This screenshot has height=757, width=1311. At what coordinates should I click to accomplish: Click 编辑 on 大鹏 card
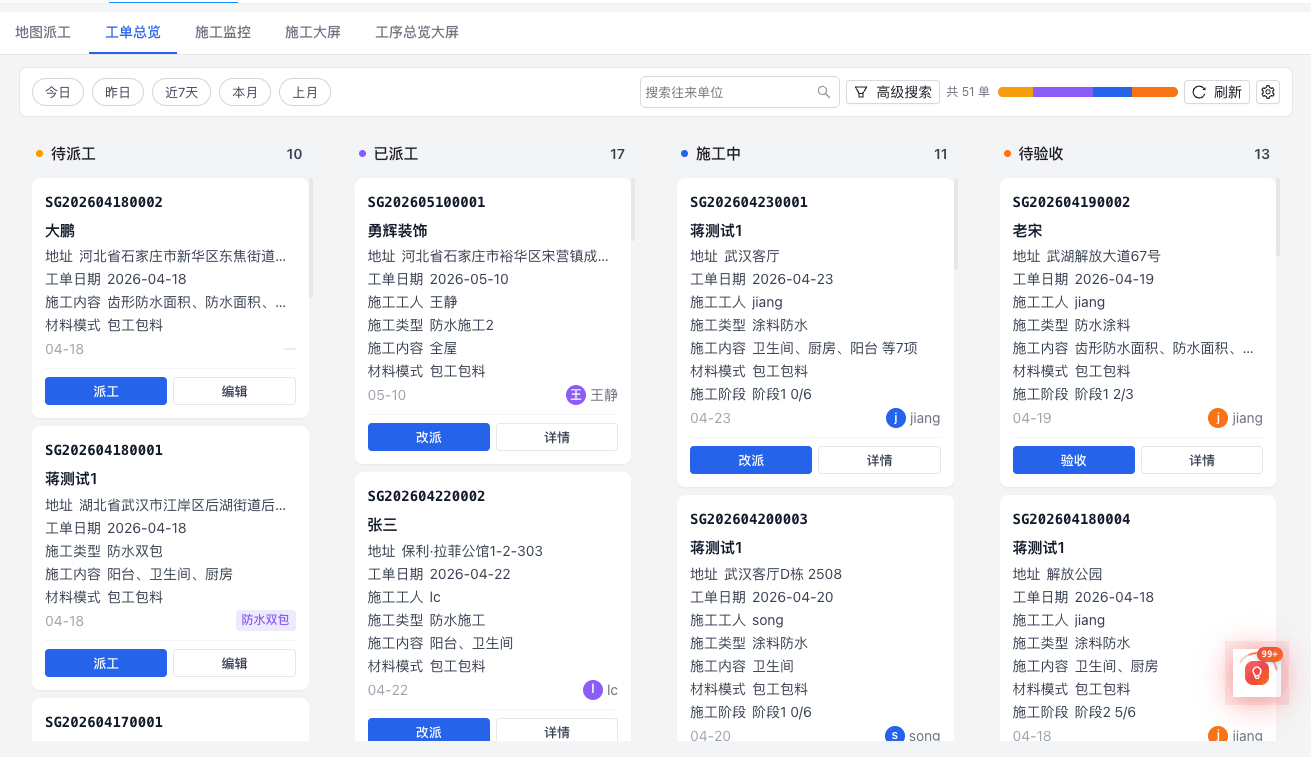pos(234,391)
